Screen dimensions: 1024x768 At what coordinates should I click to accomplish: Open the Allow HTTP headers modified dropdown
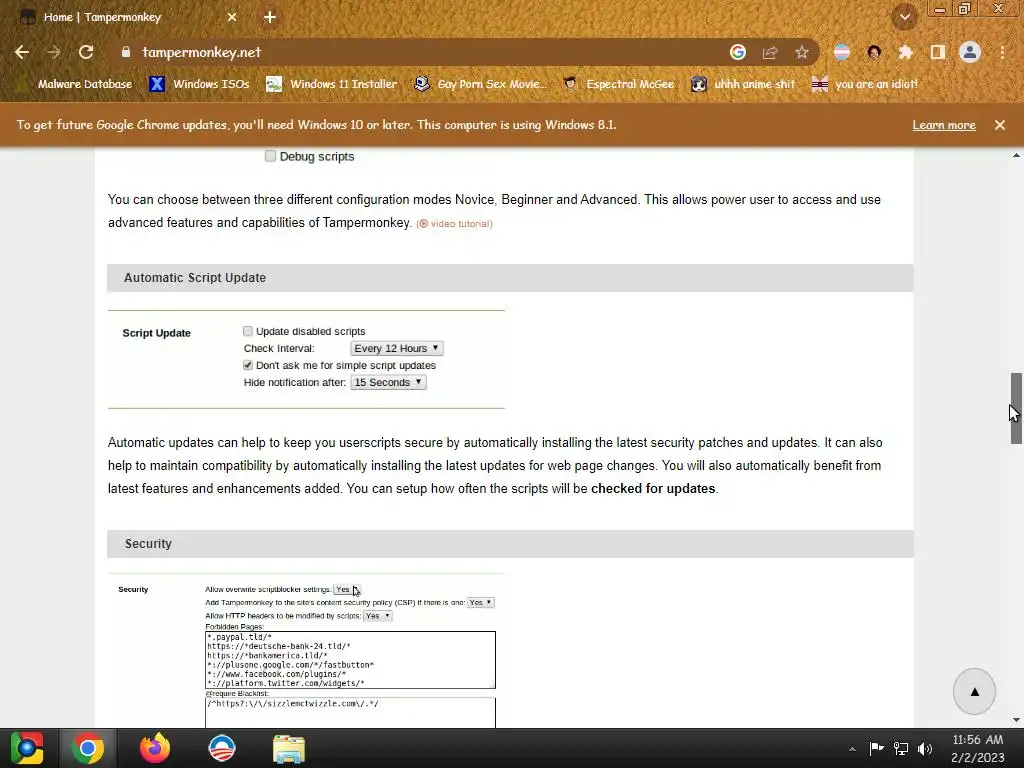click(x=377, y=615)
